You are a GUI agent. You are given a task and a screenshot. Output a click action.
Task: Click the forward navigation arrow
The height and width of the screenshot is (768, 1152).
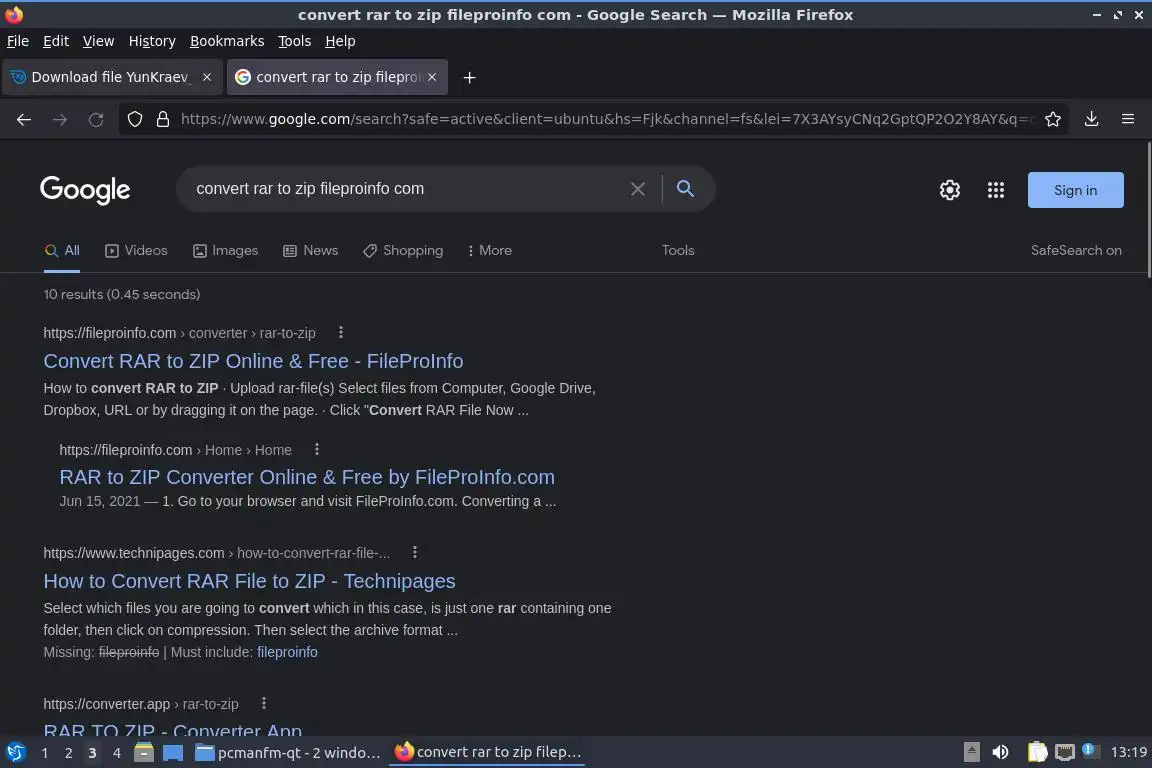60,119
